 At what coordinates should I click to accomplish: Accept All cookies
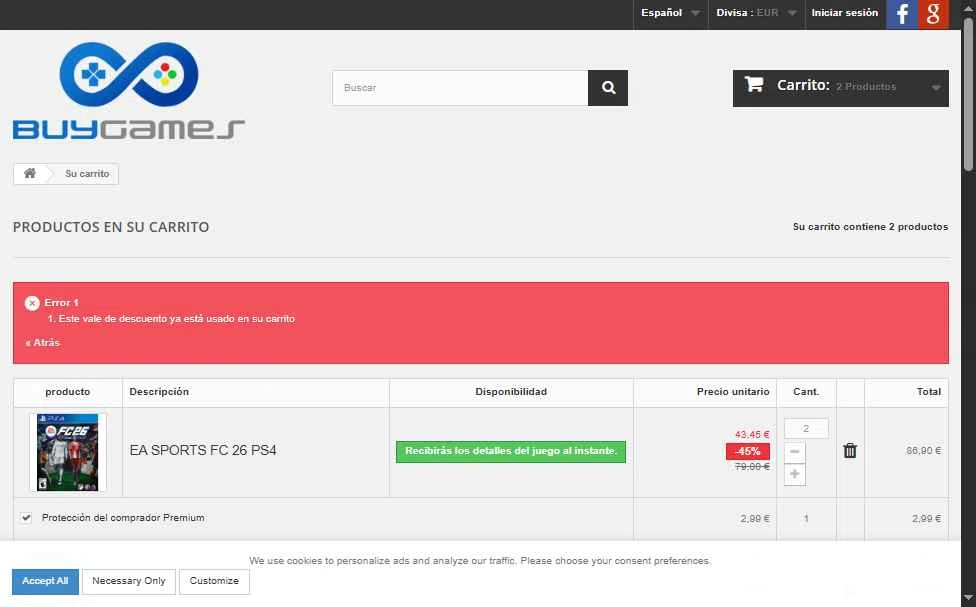point(45,581)
